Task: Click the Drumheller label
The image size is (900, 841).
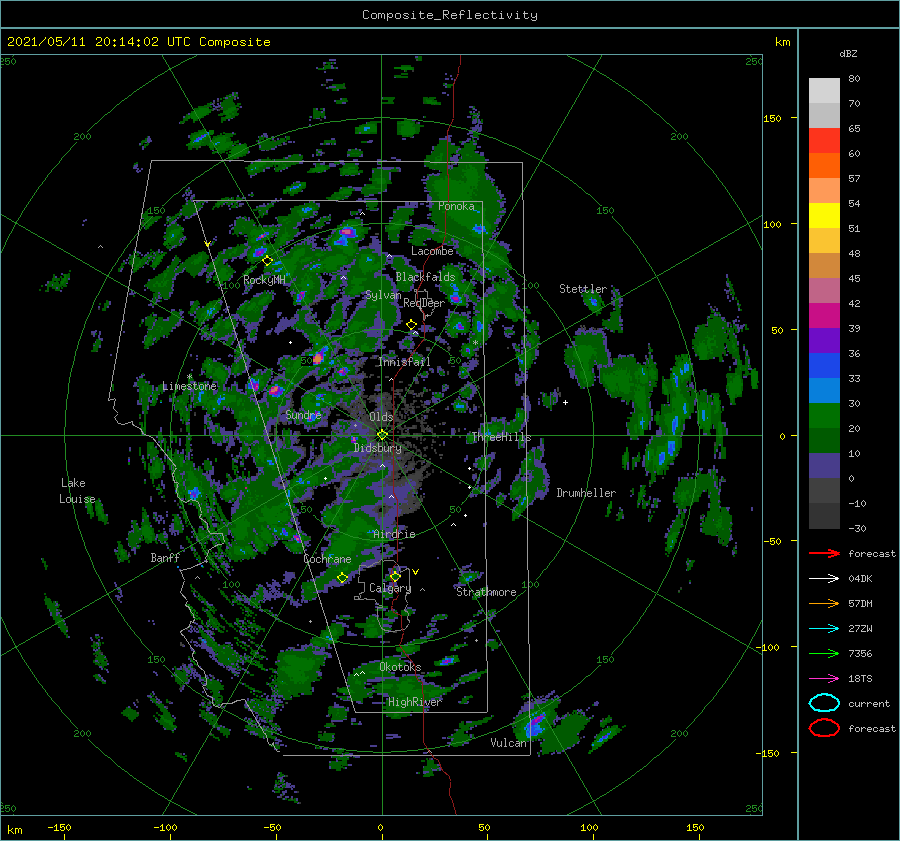Action: point(586,493)
